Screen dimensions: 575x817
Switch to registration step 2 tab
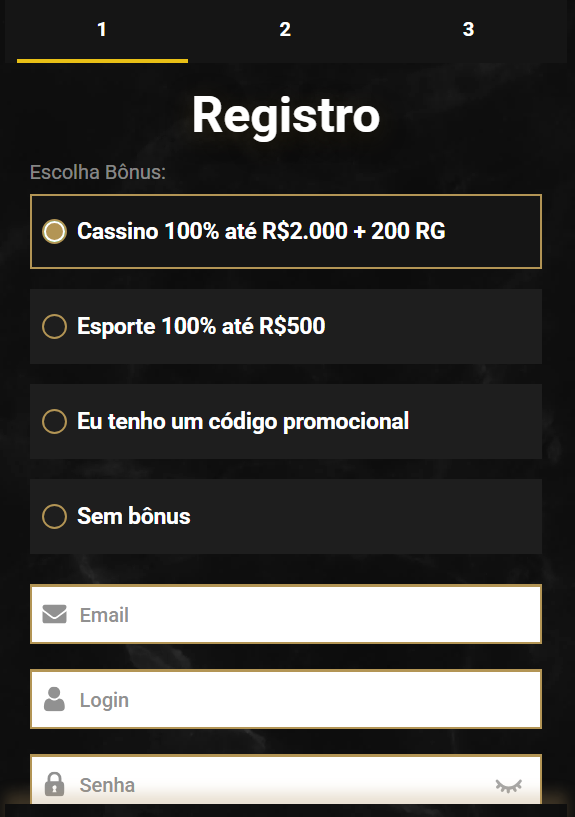(285, 31)
